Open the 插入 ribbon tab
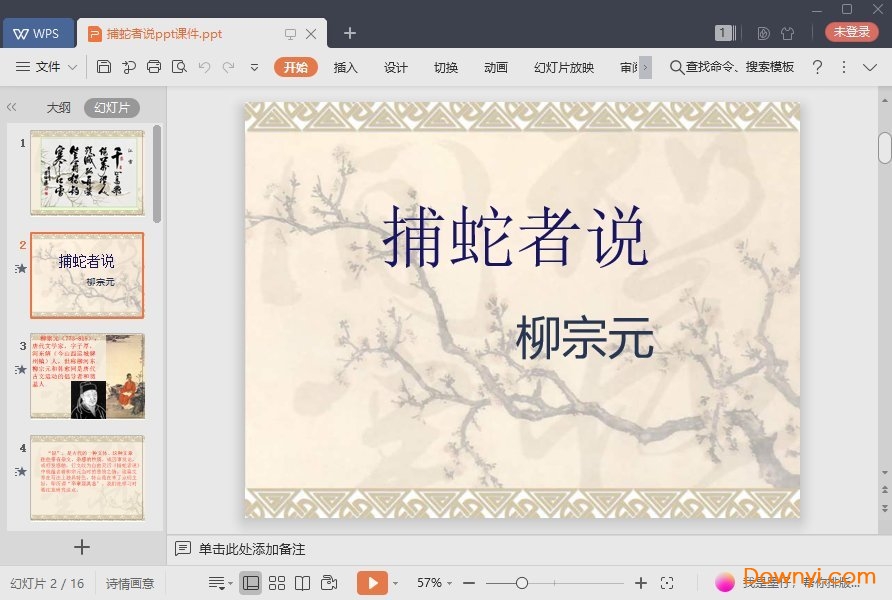 pyautogui.click(x=345, y=67)
